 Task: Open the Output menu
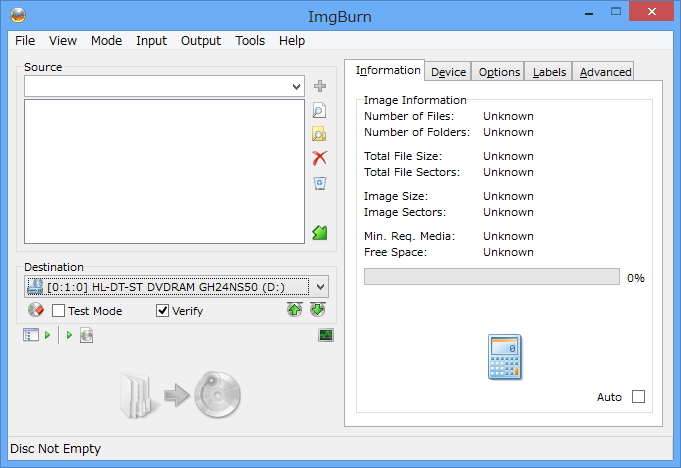tap(201, 41)
